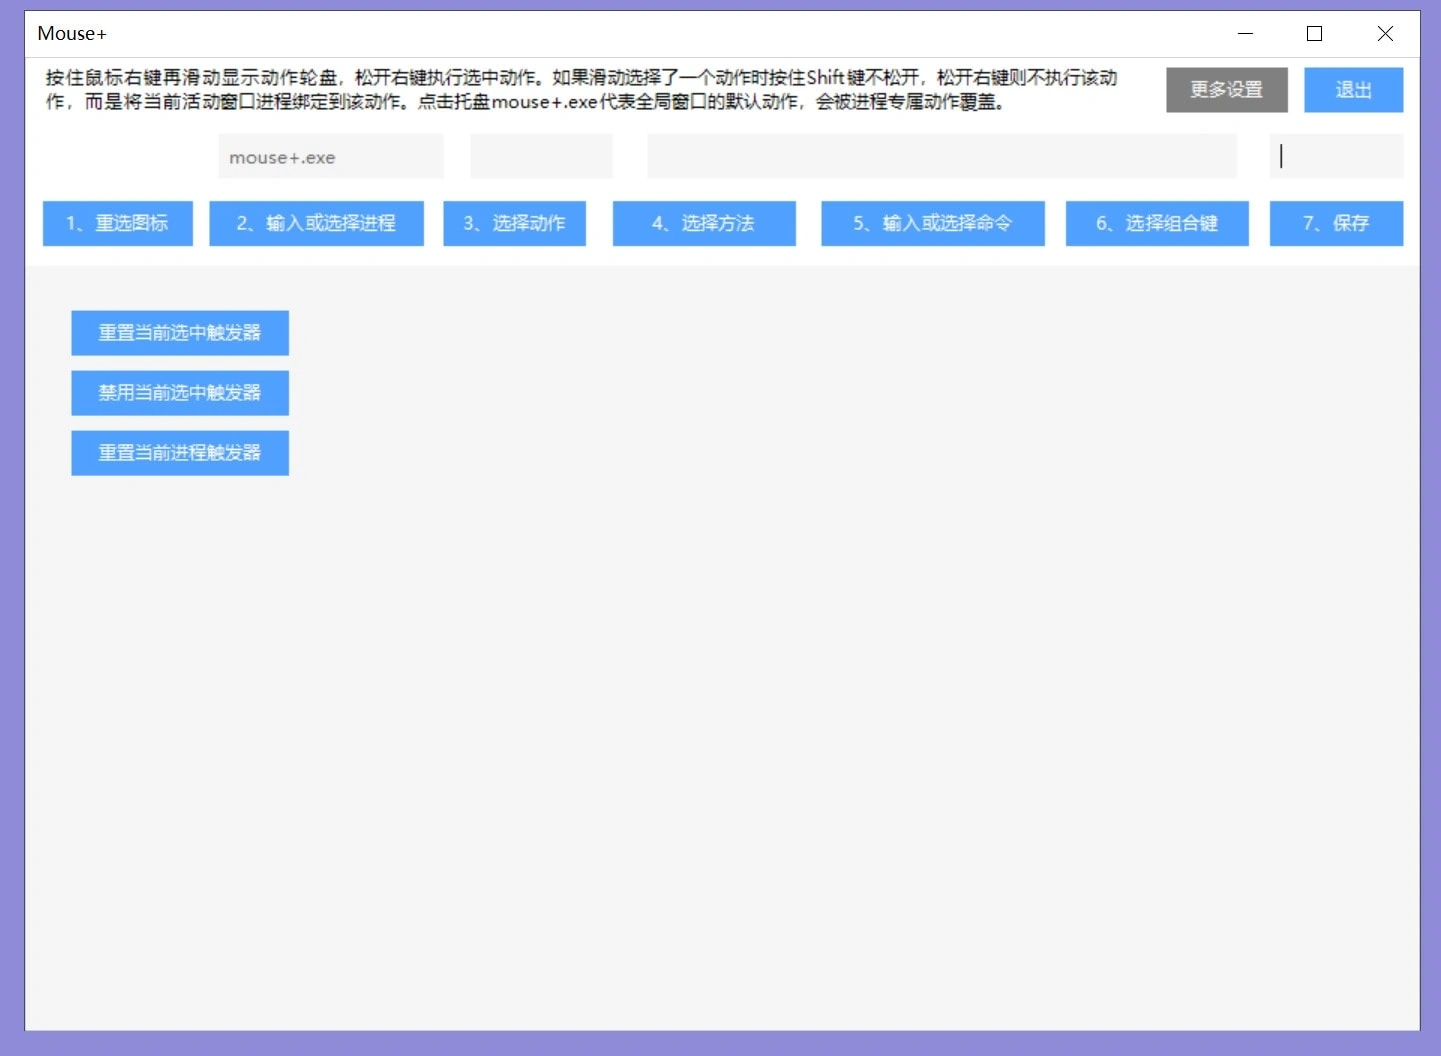This screenshot has width=1441, height=1056.
Task: Disable the selected trigger via 禁用当前选中触发器
Action: pyautogui.click(x=179, y=392)
